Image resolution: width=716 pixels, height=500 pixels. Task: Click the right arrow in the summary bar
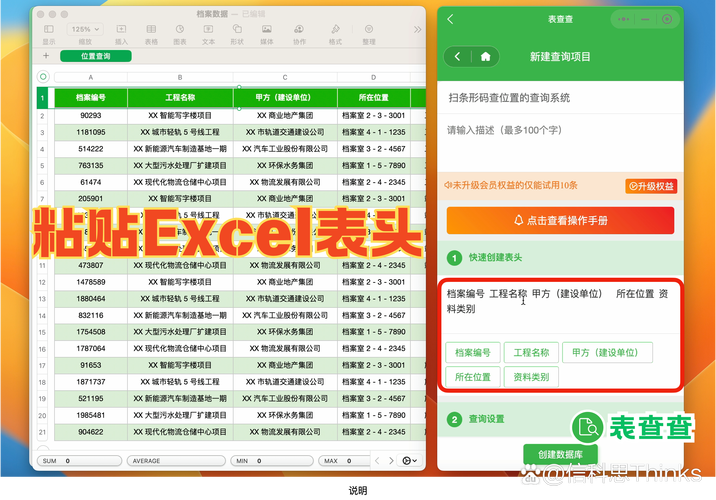pos(391,461)
